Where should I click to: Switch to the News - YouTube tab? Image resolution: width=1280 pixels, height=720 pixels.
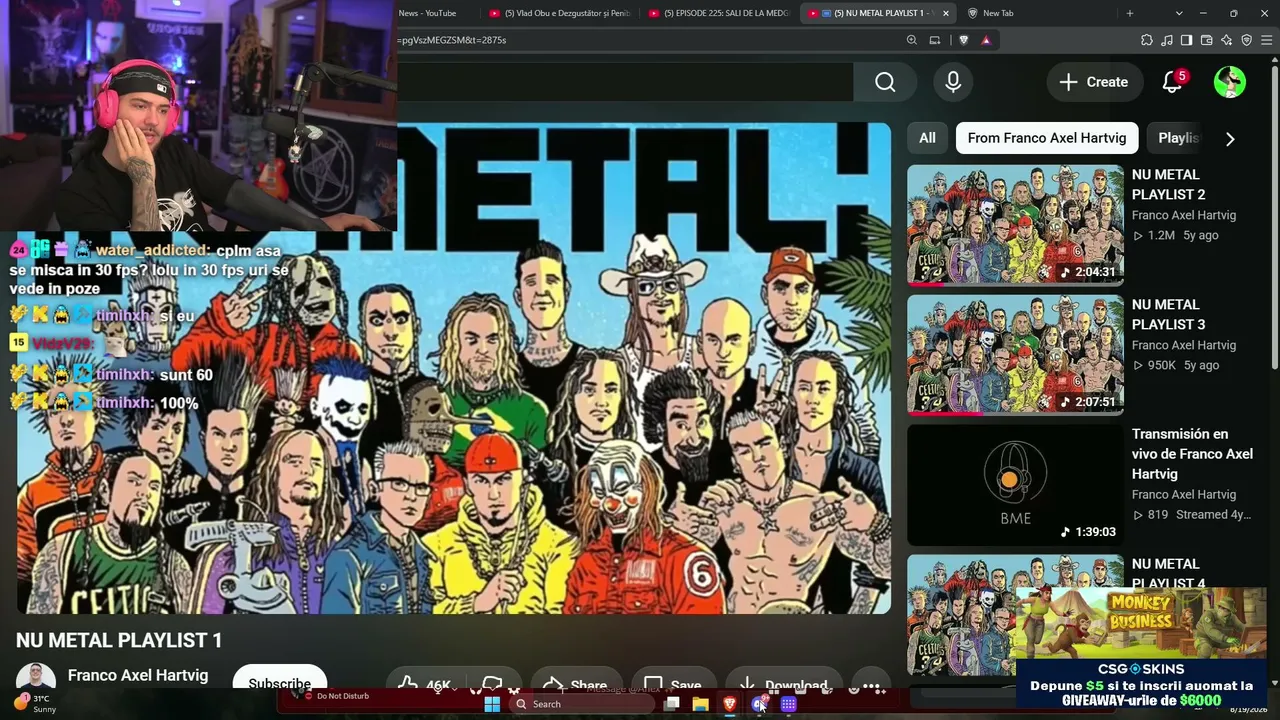tap(428, 13)
